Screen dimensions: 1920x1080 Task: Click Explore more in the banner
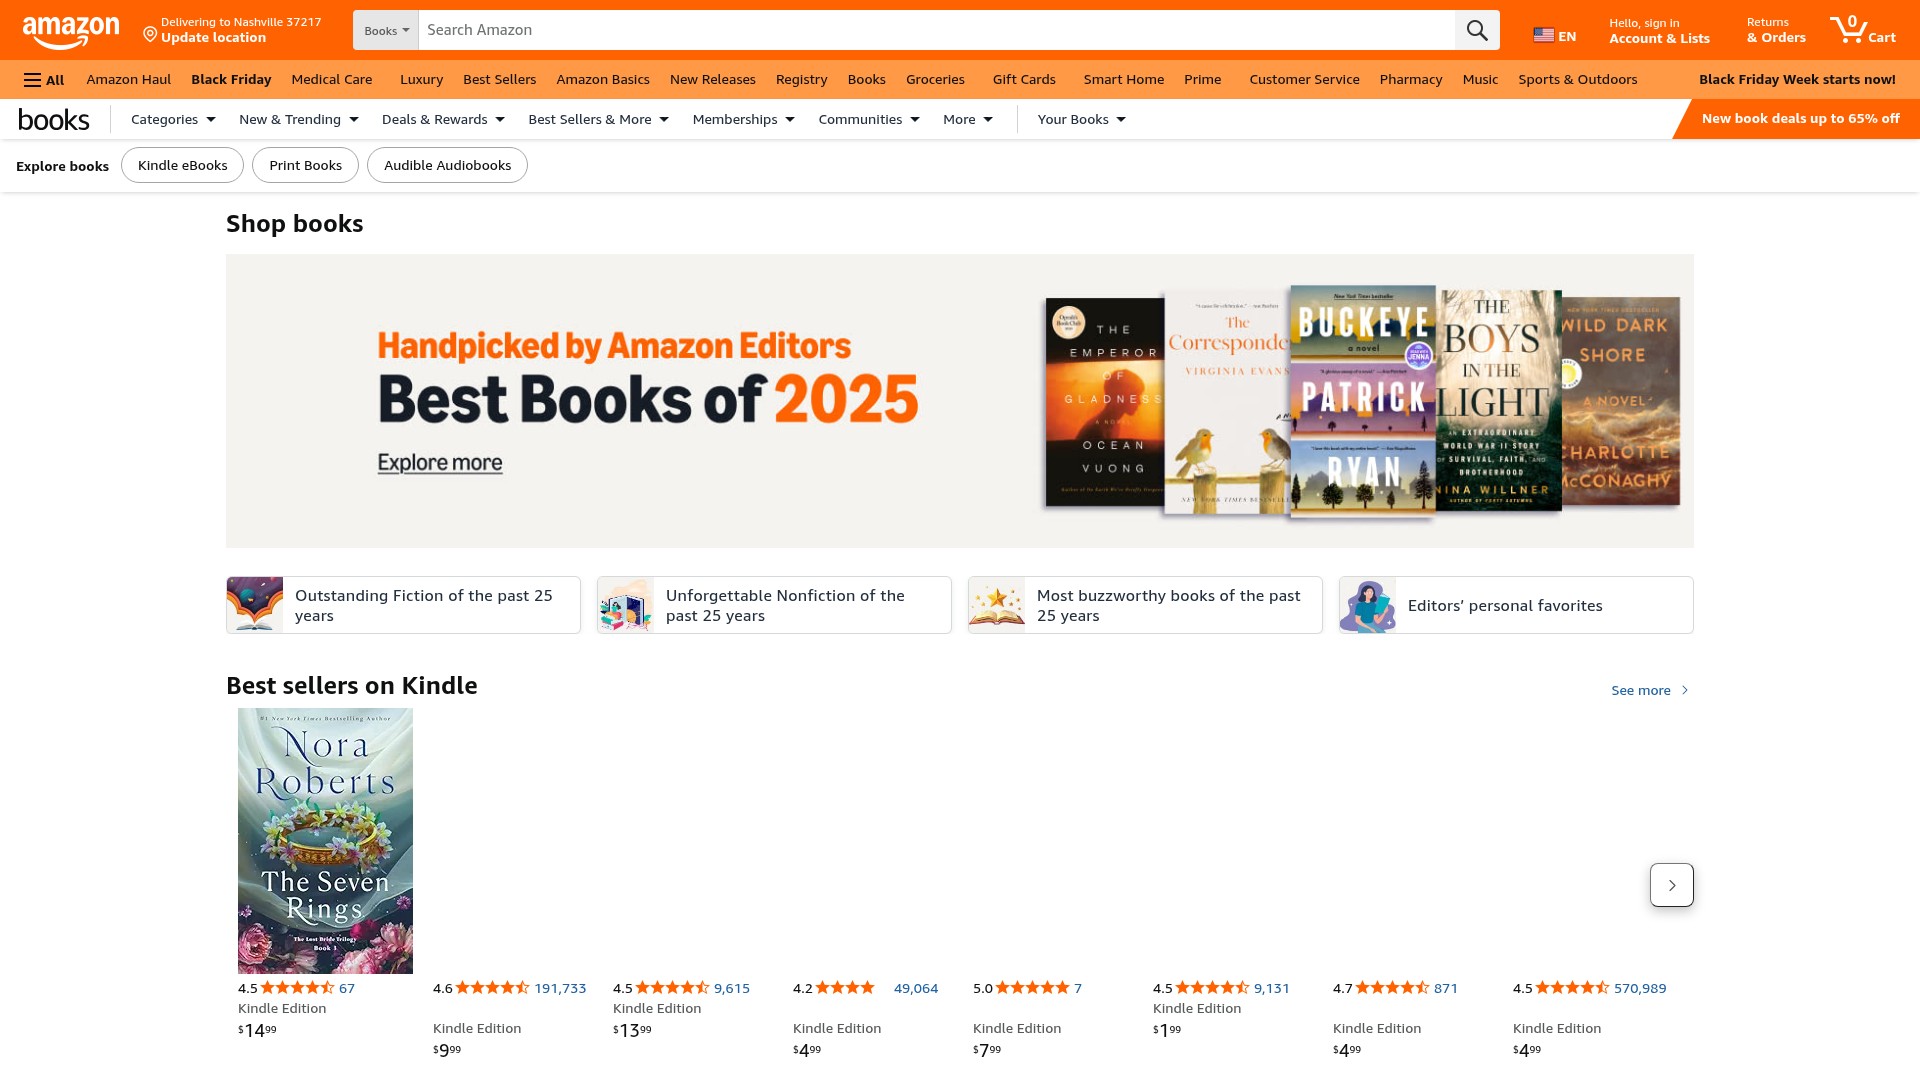[440, 463]
